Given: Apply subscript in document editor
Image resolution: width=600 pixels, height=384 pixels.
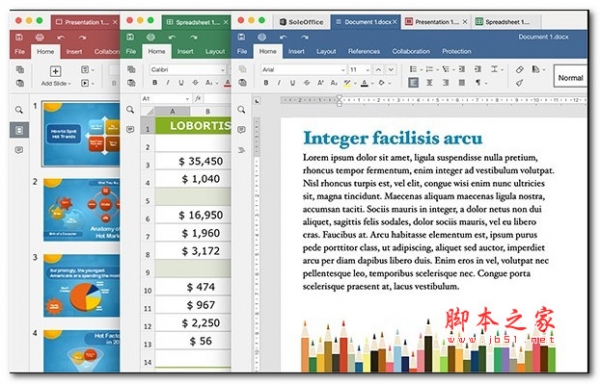Looking at the screenshot, I should [x=334, y=83].
